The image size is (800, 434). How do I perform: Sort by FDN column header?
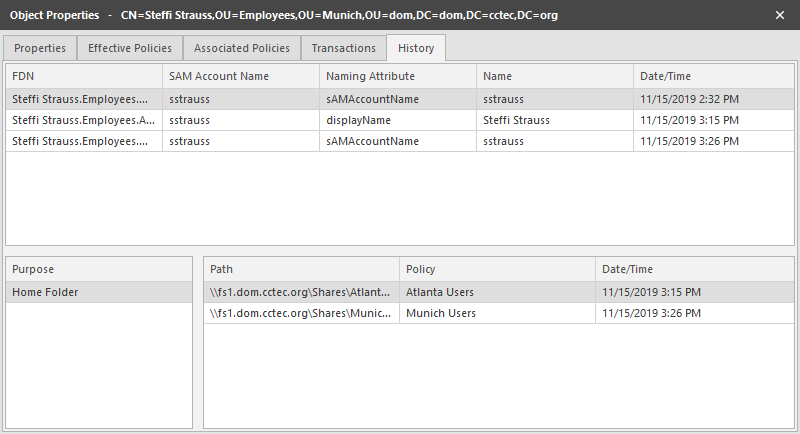pos(84,76)
